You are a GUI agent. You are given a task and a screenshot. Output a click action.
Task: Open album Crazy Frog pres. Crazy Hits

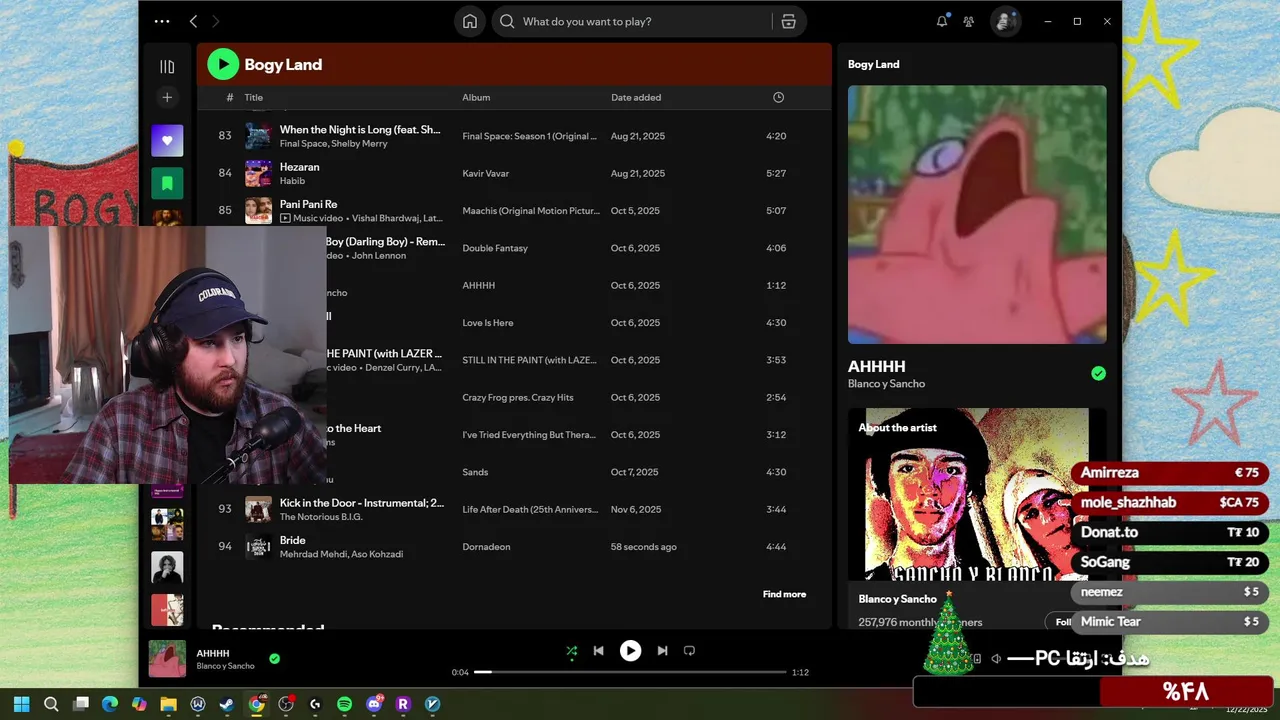518,397
